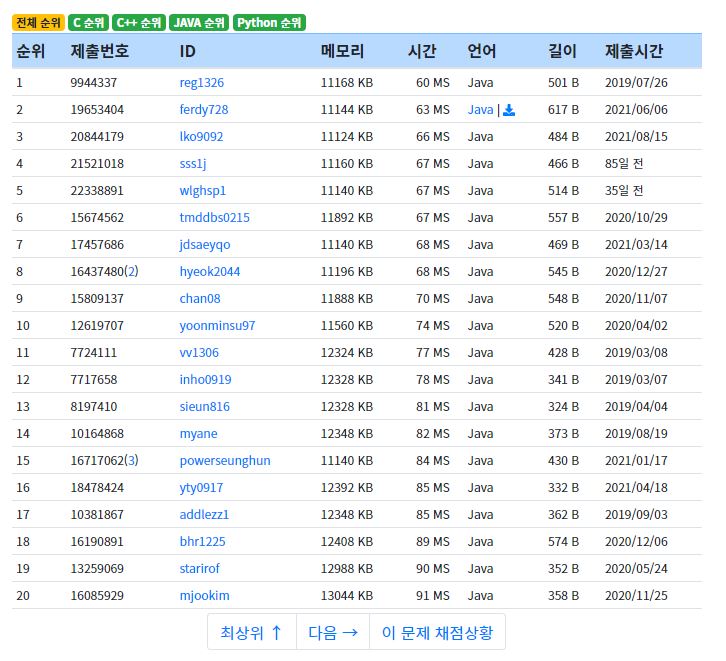Select the 제출번호 column header

pyautogui.click(x=100, y=51)
